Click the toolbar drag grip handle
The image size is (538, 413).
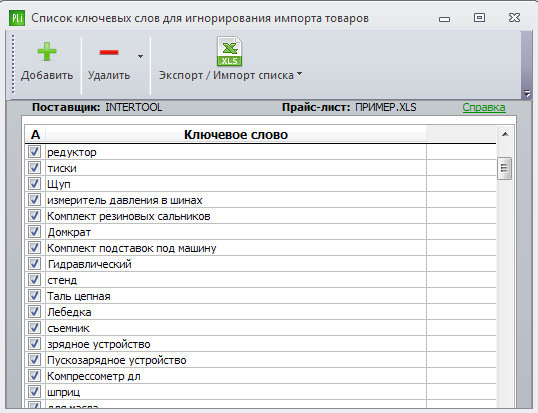click(x=13, y=64)
